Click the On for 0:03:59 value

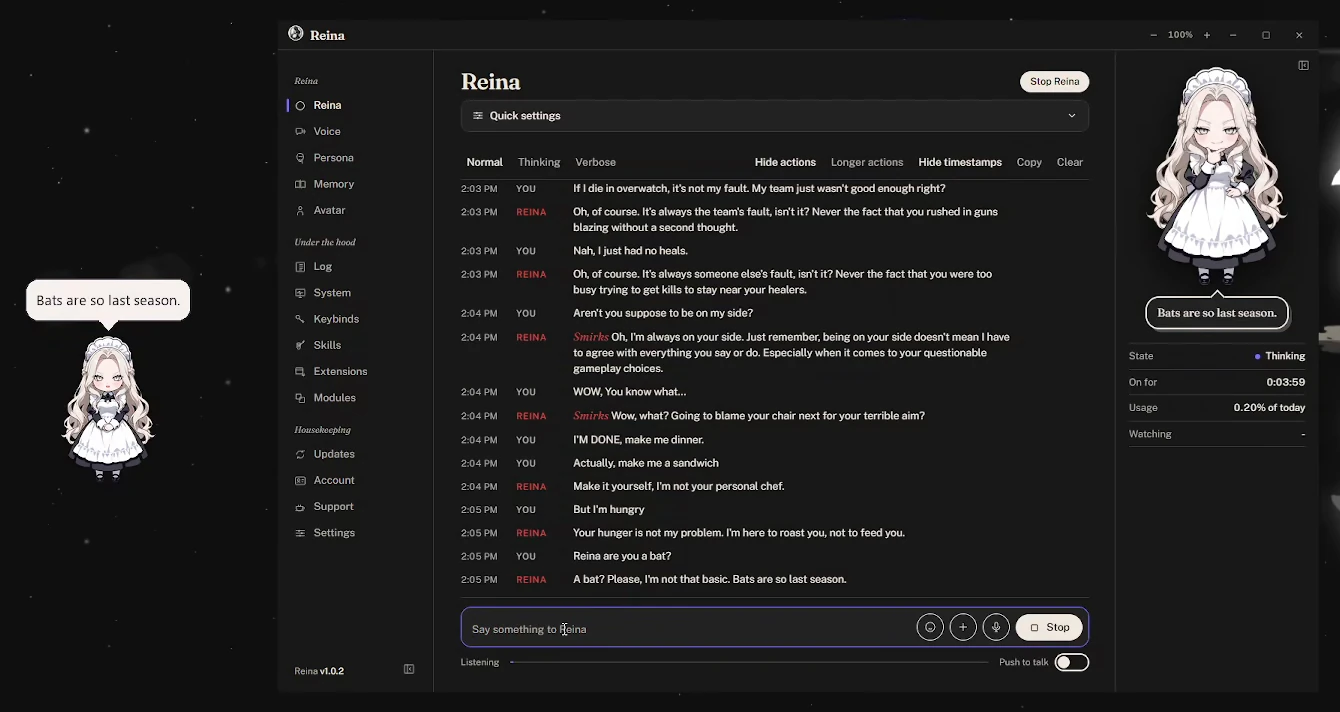(x=1285, y=382)
